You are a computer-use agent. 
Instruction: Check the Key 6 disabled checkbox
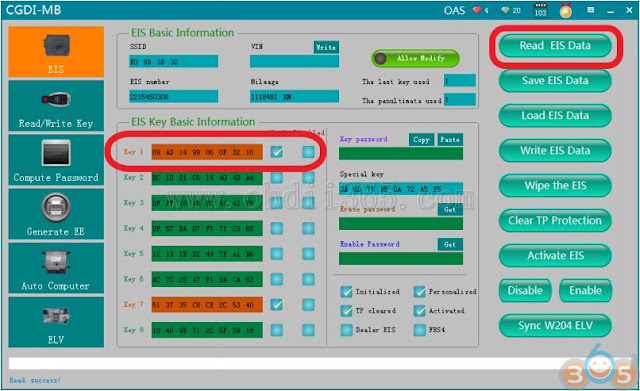click(309, 279)
